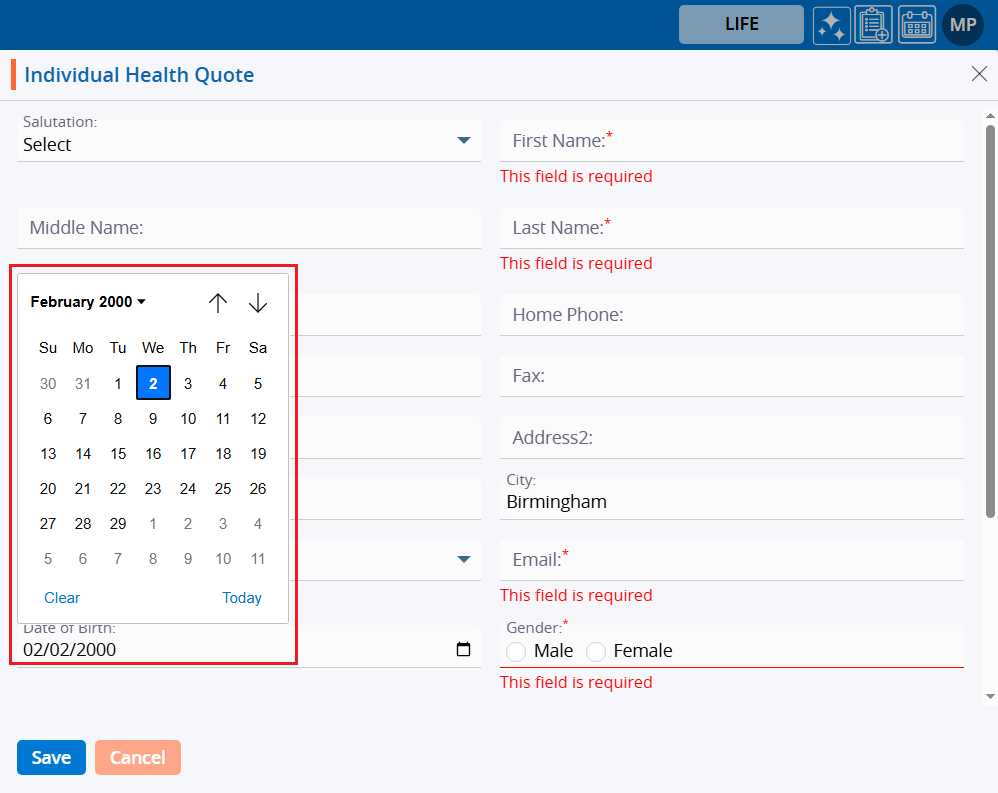
Task: Open the February 2000 month selector
Action: tap(88, 302)
